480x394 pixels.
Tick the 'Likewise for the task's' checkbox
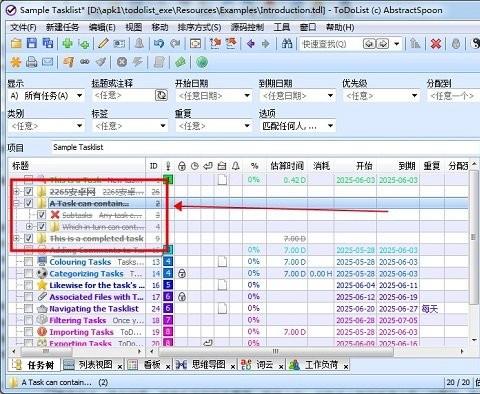(29, 285)
